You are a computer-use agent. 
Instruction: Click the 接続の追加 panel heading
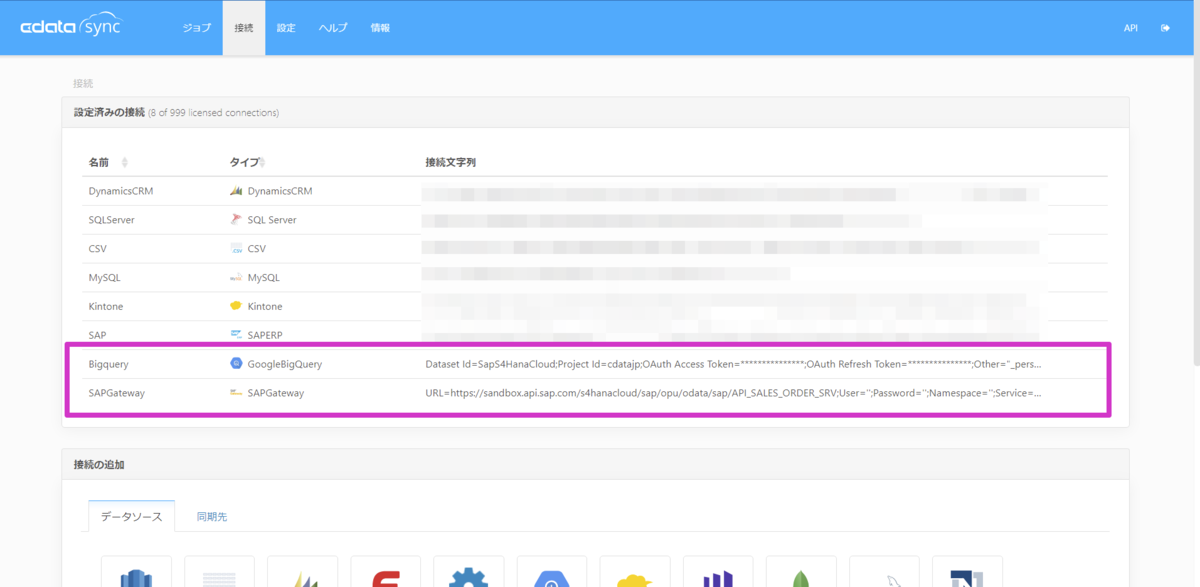point(99,465)
